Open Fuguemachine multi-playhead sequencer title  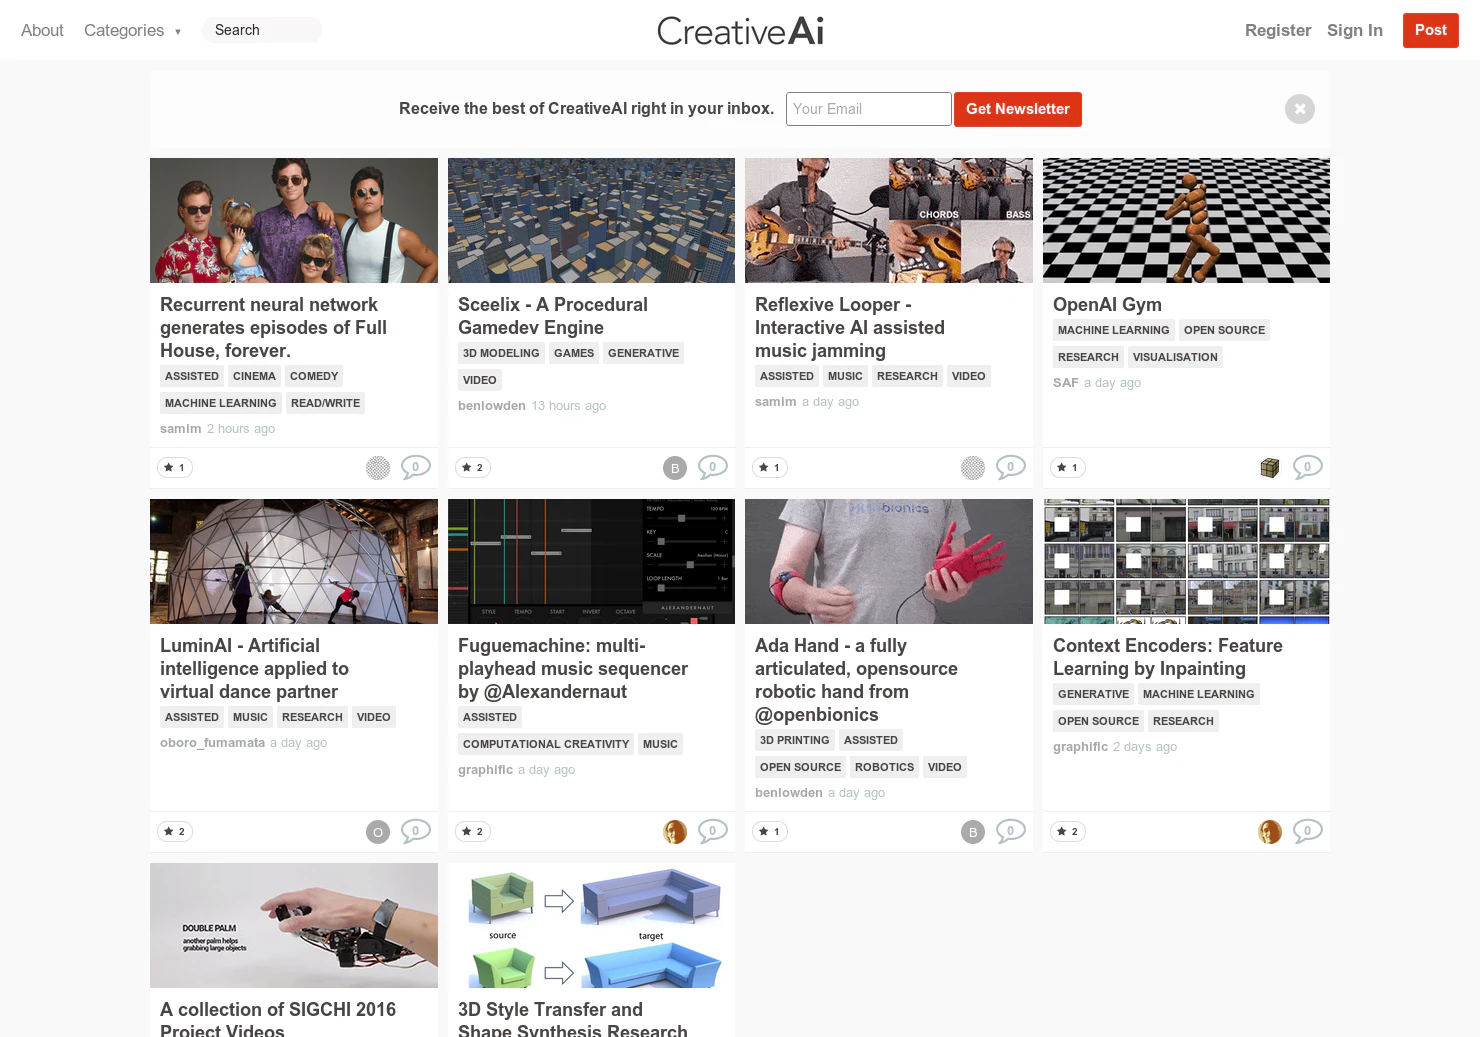point(573,668)
